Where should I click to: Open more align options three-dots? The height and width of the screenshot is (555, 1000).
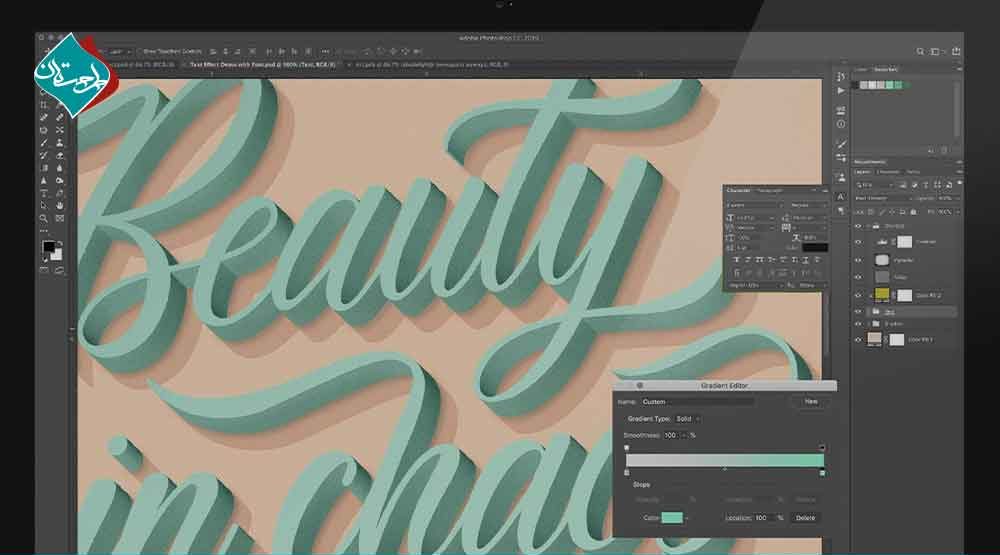click(325, 51)
